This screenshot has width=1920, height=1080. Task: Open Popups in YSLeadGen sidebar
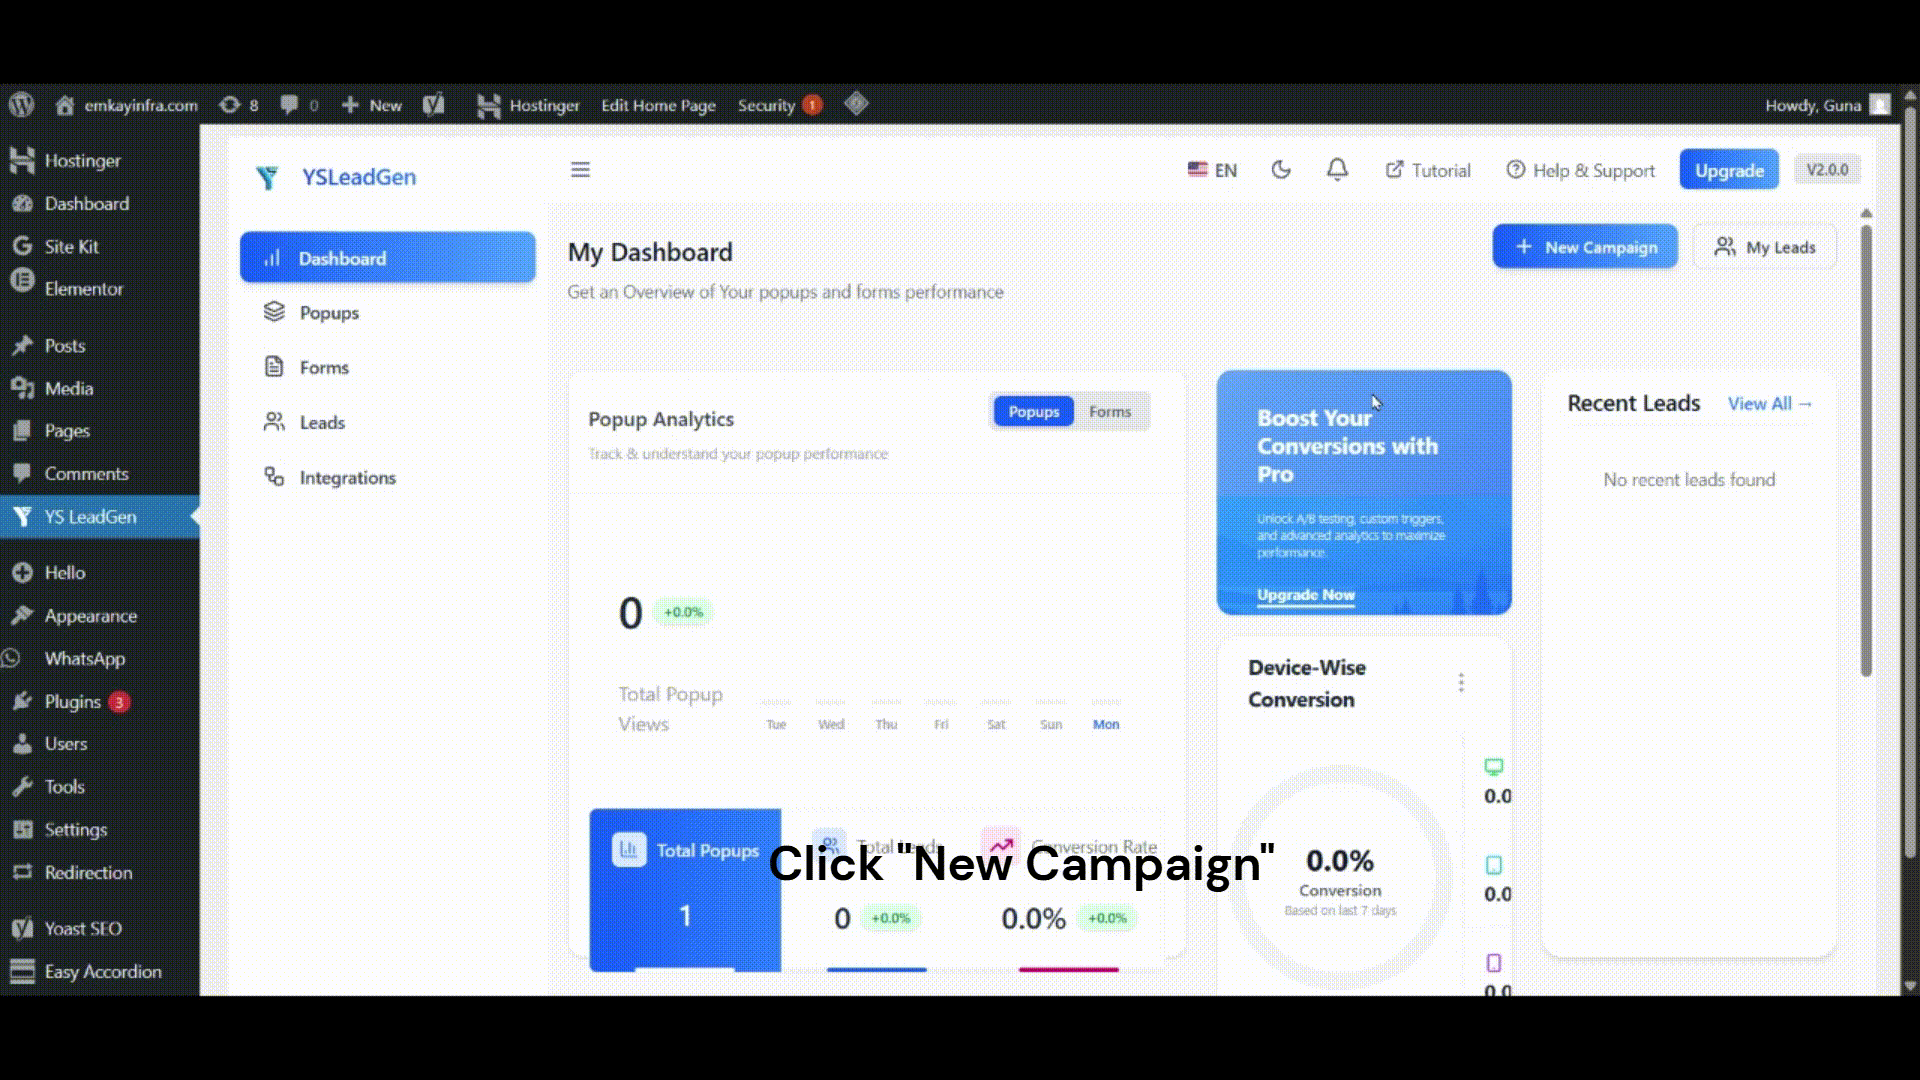[x=329, y=313]
